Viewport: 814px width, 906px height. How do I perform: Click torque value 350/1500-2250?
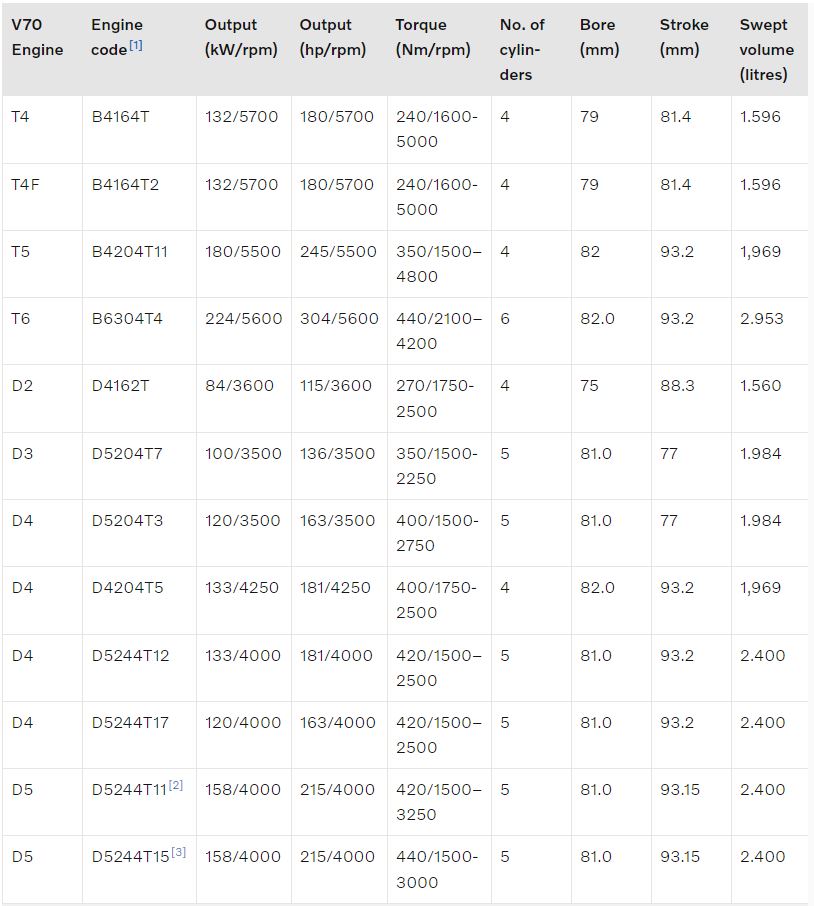(x=437, y=466)
